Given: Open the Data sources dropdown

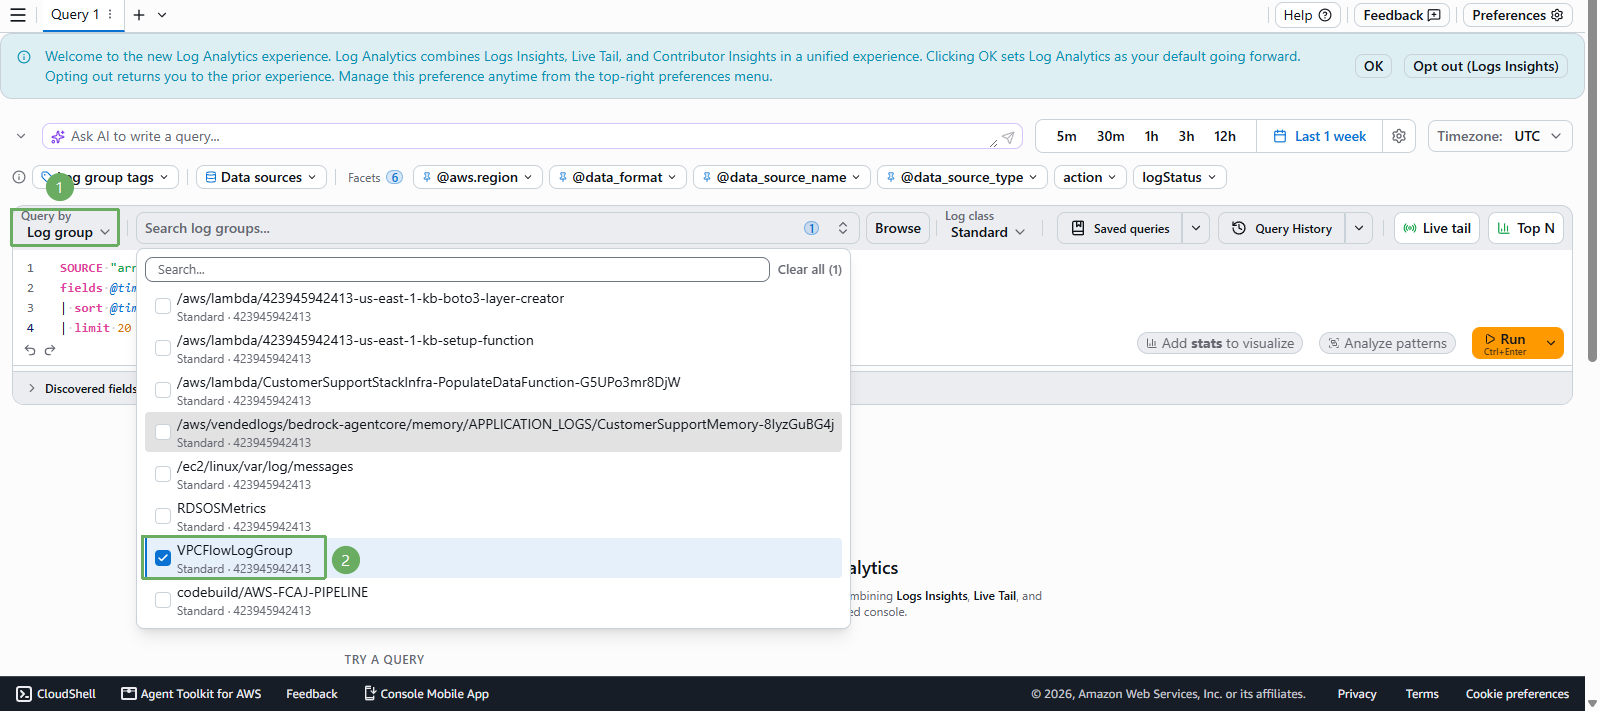Looking at the screenshot, I should tap(261, 177).
